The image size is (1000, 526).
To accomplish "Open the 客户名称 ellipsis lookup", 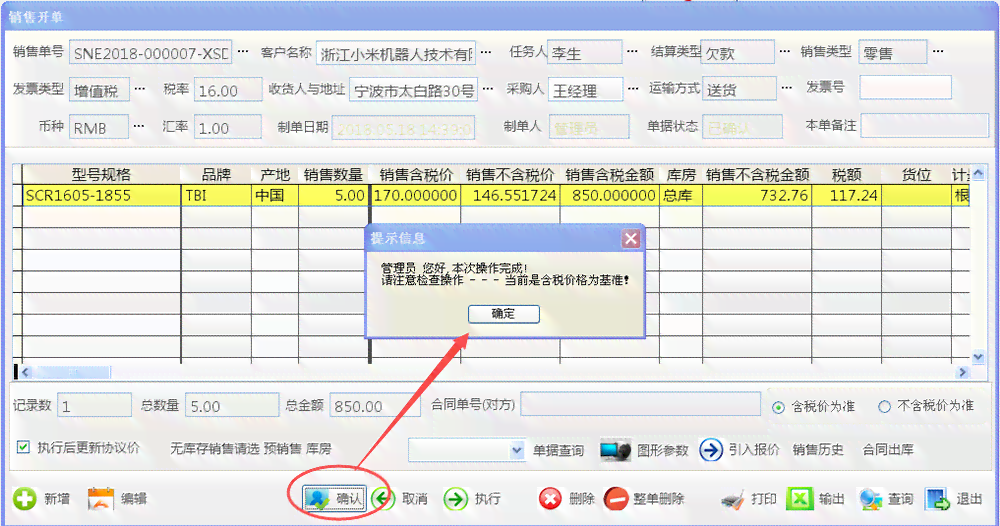I will coord(486,52).
